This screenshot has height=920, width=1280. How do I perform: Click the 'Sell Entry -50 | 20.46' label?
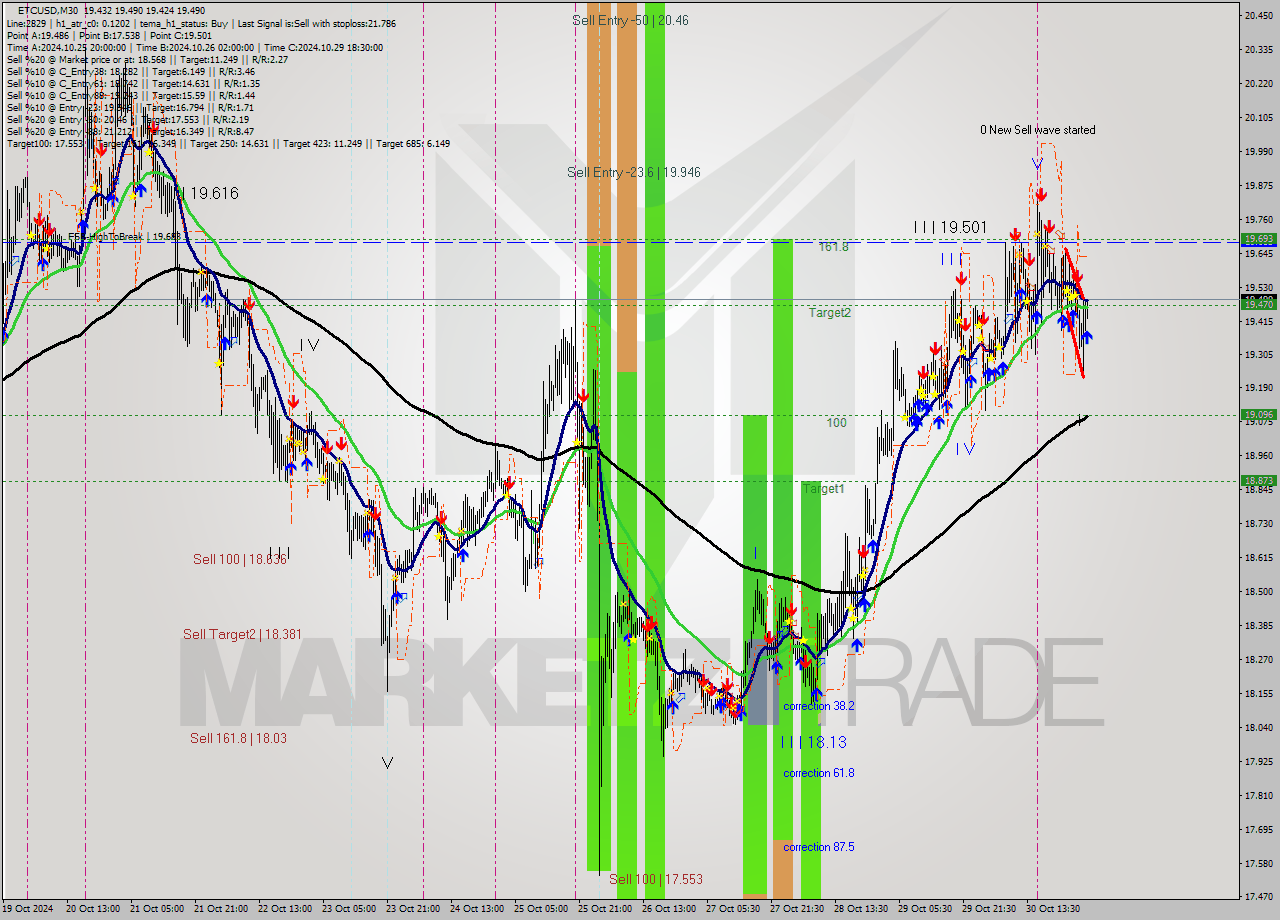point(630,20)
